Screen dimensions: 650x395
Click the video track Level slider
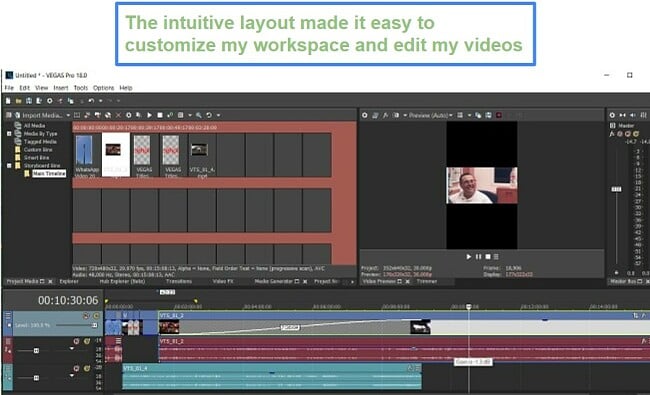77,325
